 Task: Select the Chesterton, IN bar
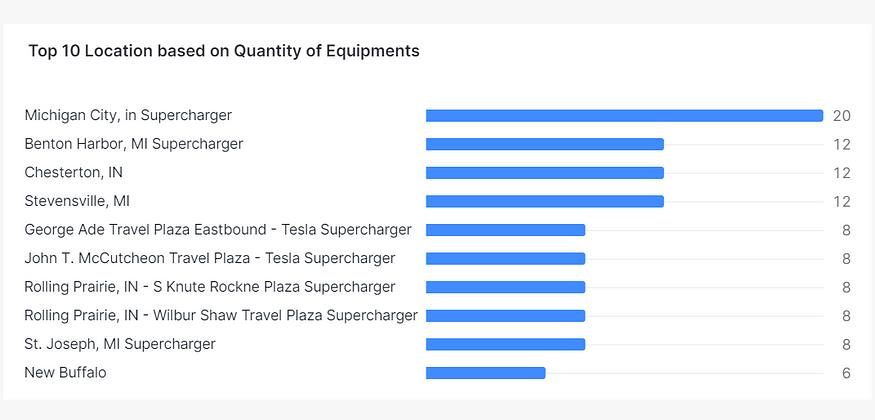point(545,173)
